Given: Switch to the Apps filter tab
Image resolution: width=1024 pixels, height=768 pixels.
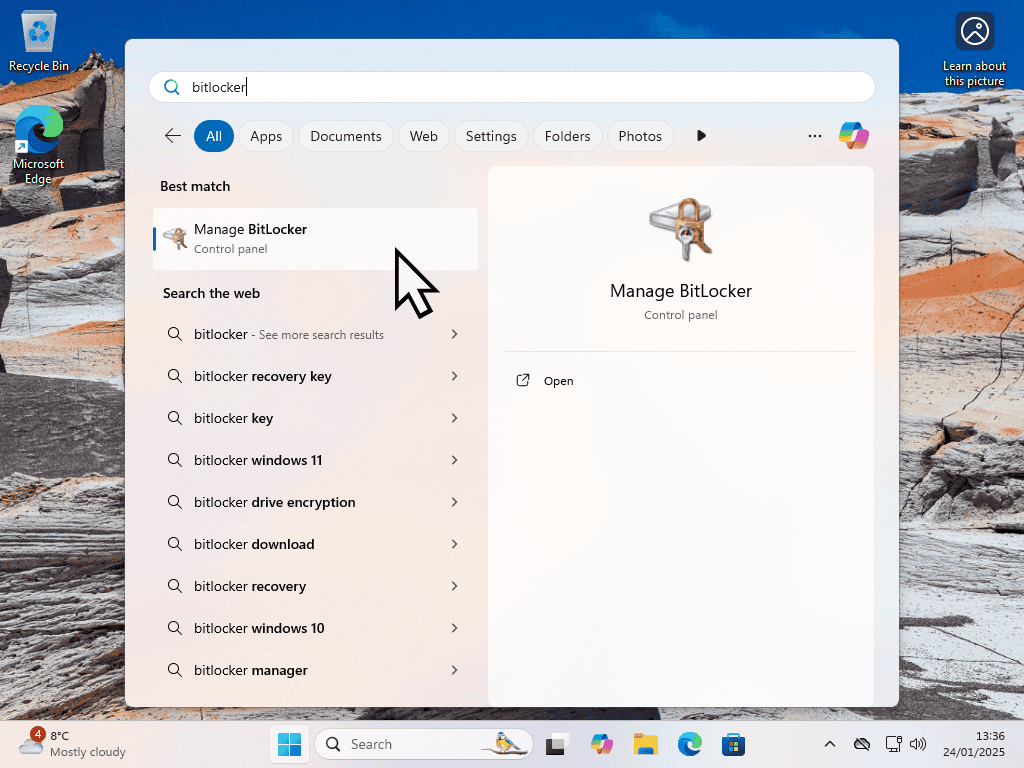Looking at the screenshot, I should point(266,136).
